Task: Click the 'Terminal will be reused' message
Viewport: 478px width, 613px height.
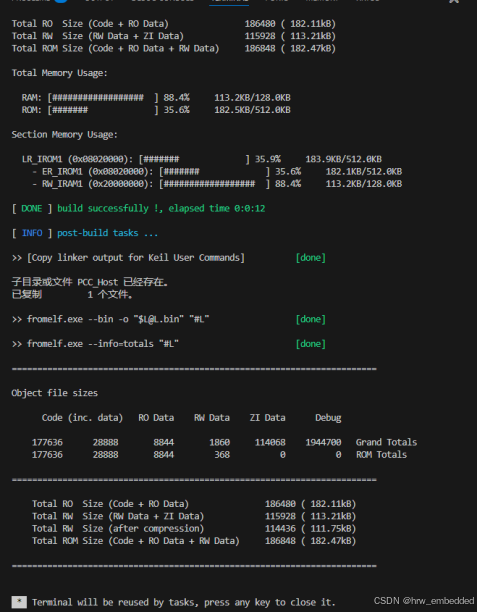Action: point(183,602)
